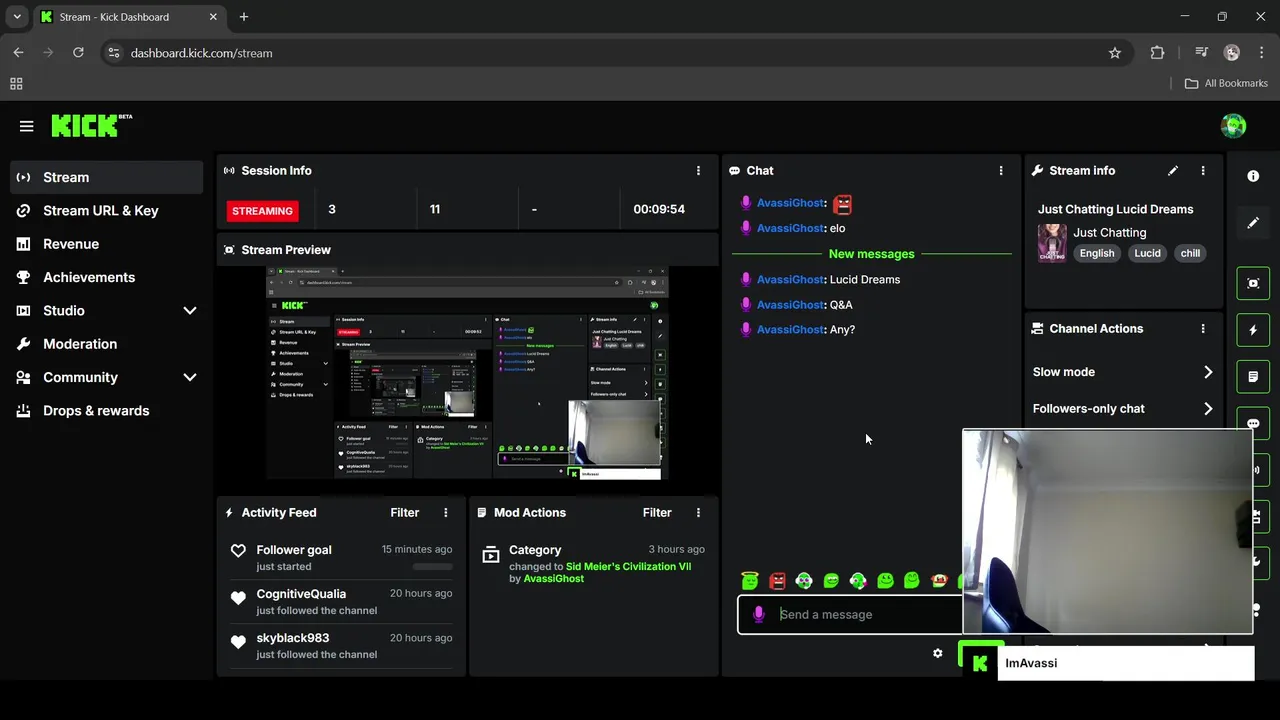
Task: Open Chrome extensions puzzle icon
Action: (1157, 53)
